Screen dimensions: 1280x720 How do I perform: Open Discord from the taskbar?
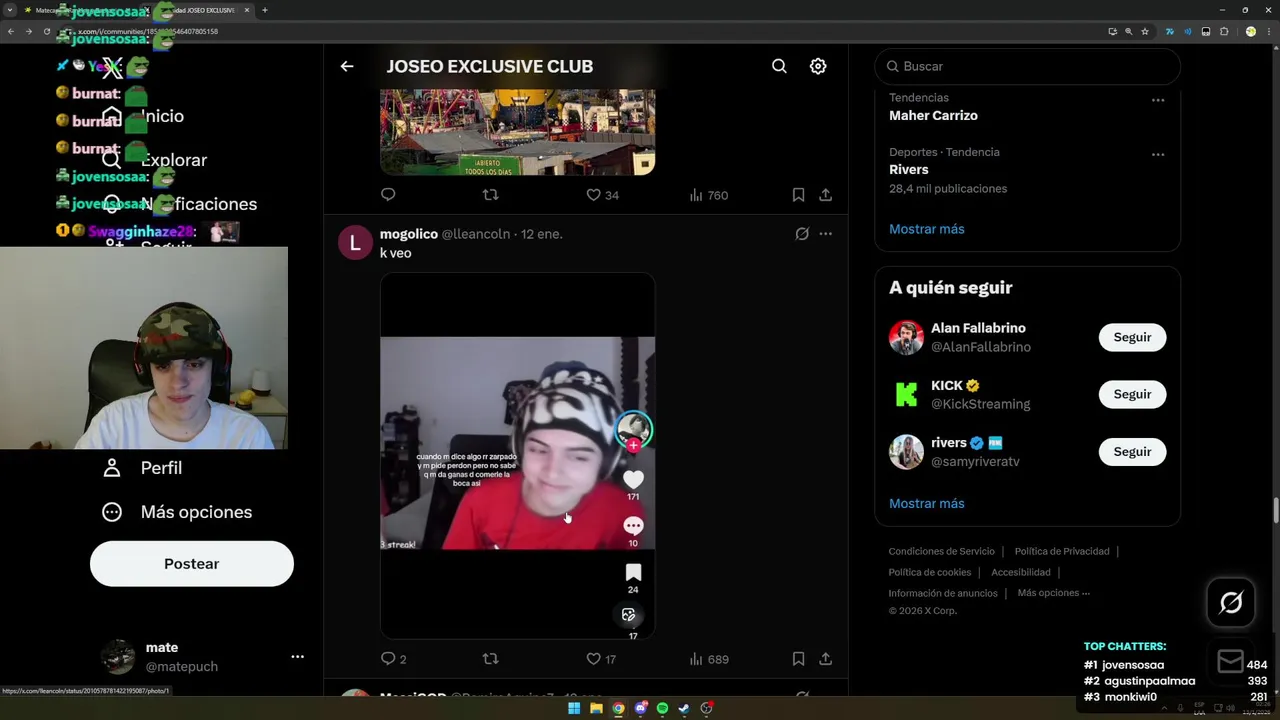(x=640, y=708)
